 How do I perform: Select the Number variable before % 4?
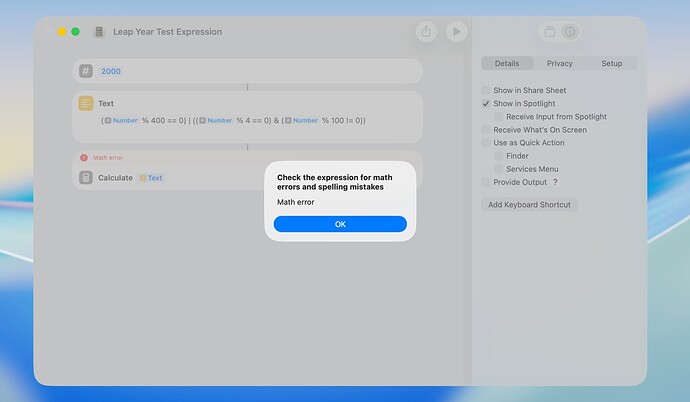(x=216, y=120)
